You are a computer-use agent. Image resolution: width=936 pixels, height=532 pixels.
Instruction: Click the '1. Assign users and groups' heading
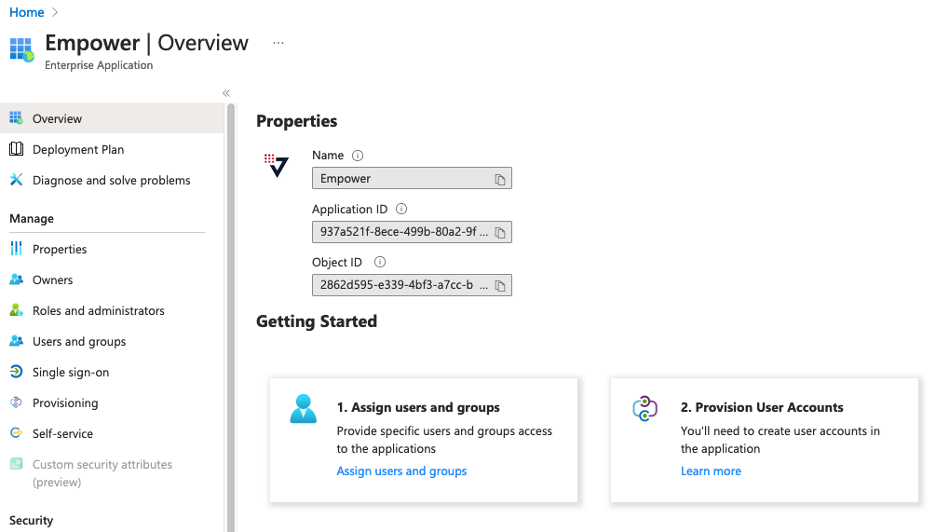coord(418,407)
